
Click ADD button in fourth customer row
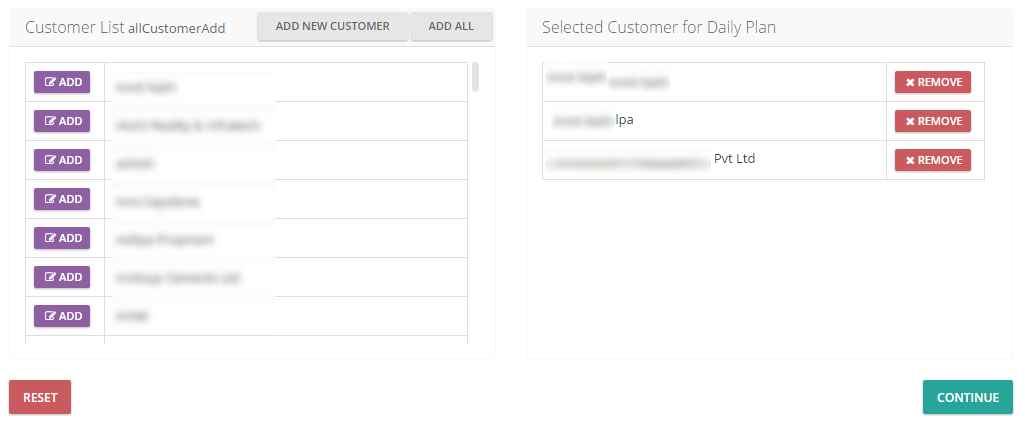[x=62, y=199]
